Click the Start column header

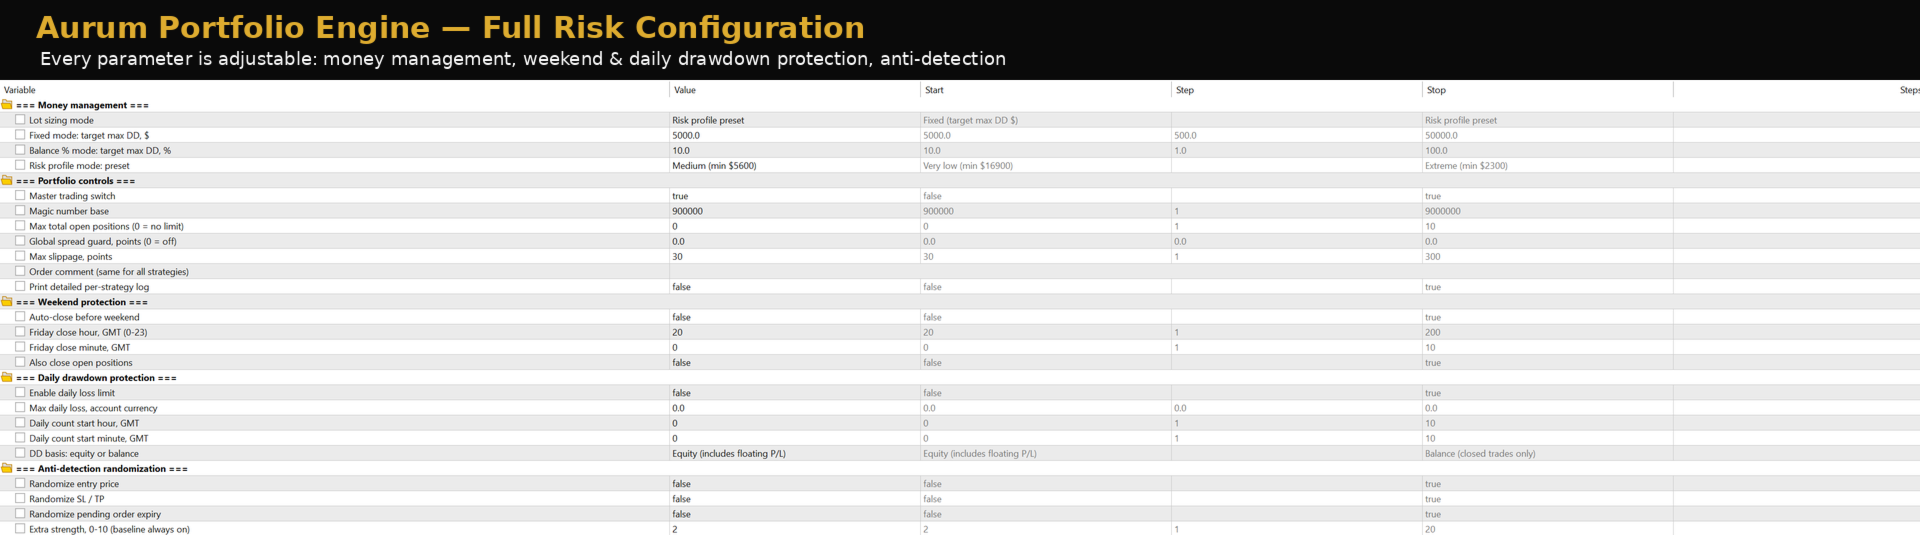tap(1046, 90)
